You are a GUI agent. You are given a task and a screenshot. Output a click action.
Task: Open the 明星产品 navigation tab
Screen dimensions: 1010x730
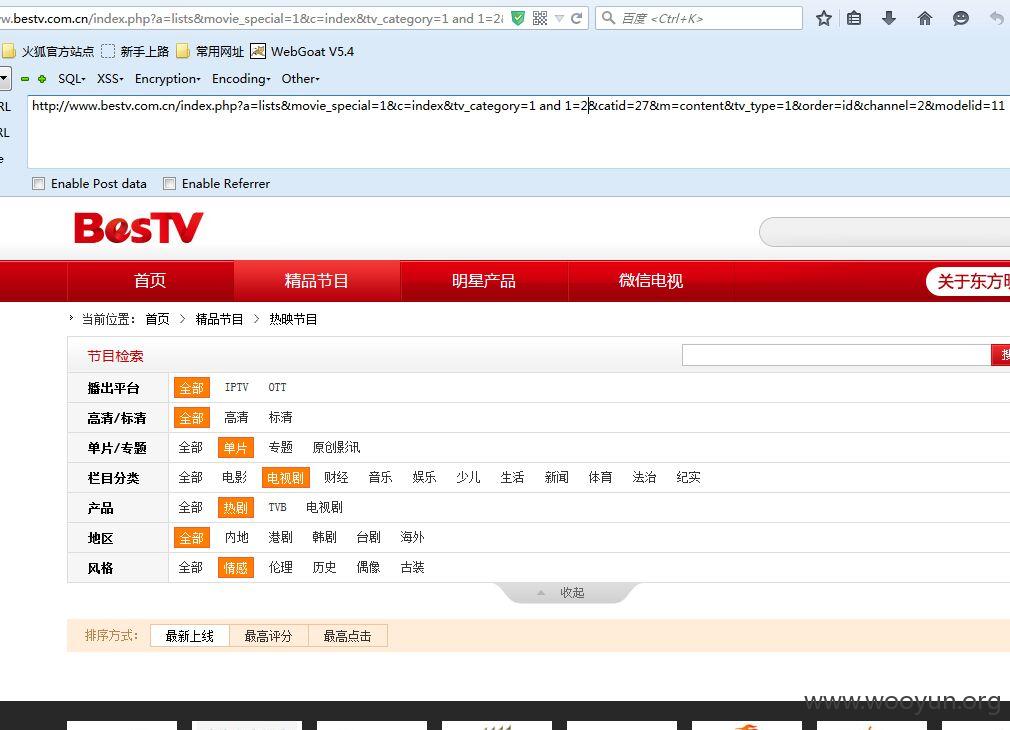point(484,281)
